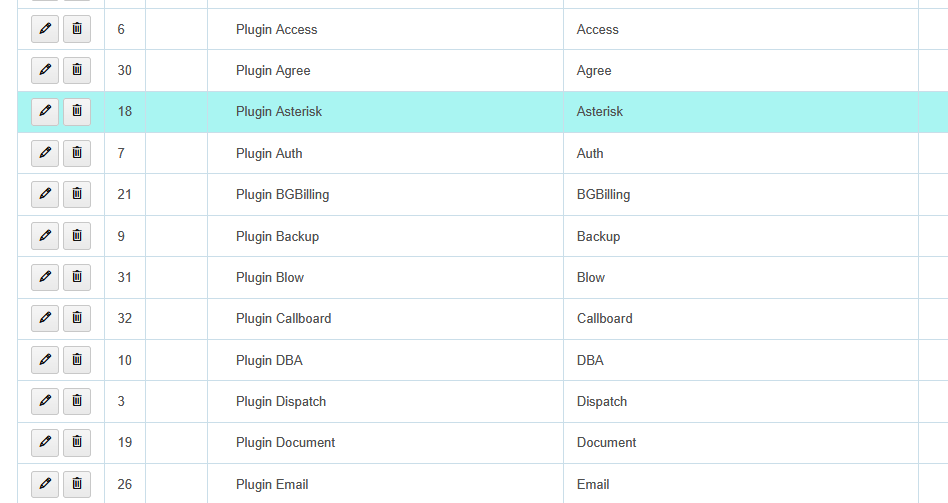Screen dimensions: 948x503
Task: Edit the Plugin Document row
Action: pyautogui.click(x=45, y=442)
